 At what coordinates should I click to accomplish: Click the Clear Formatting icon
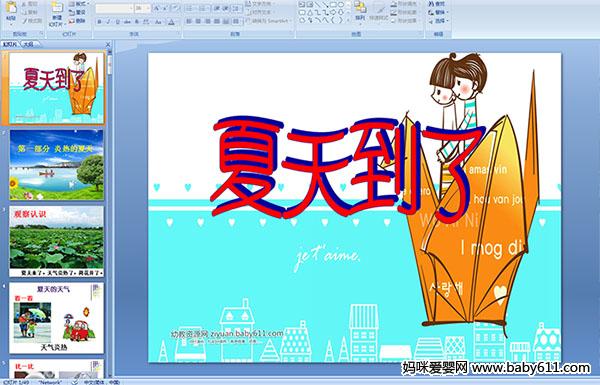pyautogui.click(x=175, y=8)
